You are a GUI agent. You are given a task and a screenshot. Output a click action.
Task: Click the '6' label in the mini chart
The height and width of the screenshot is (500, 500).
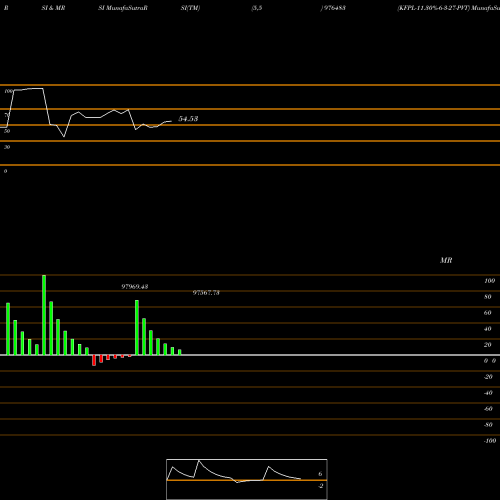pos(320,474)
